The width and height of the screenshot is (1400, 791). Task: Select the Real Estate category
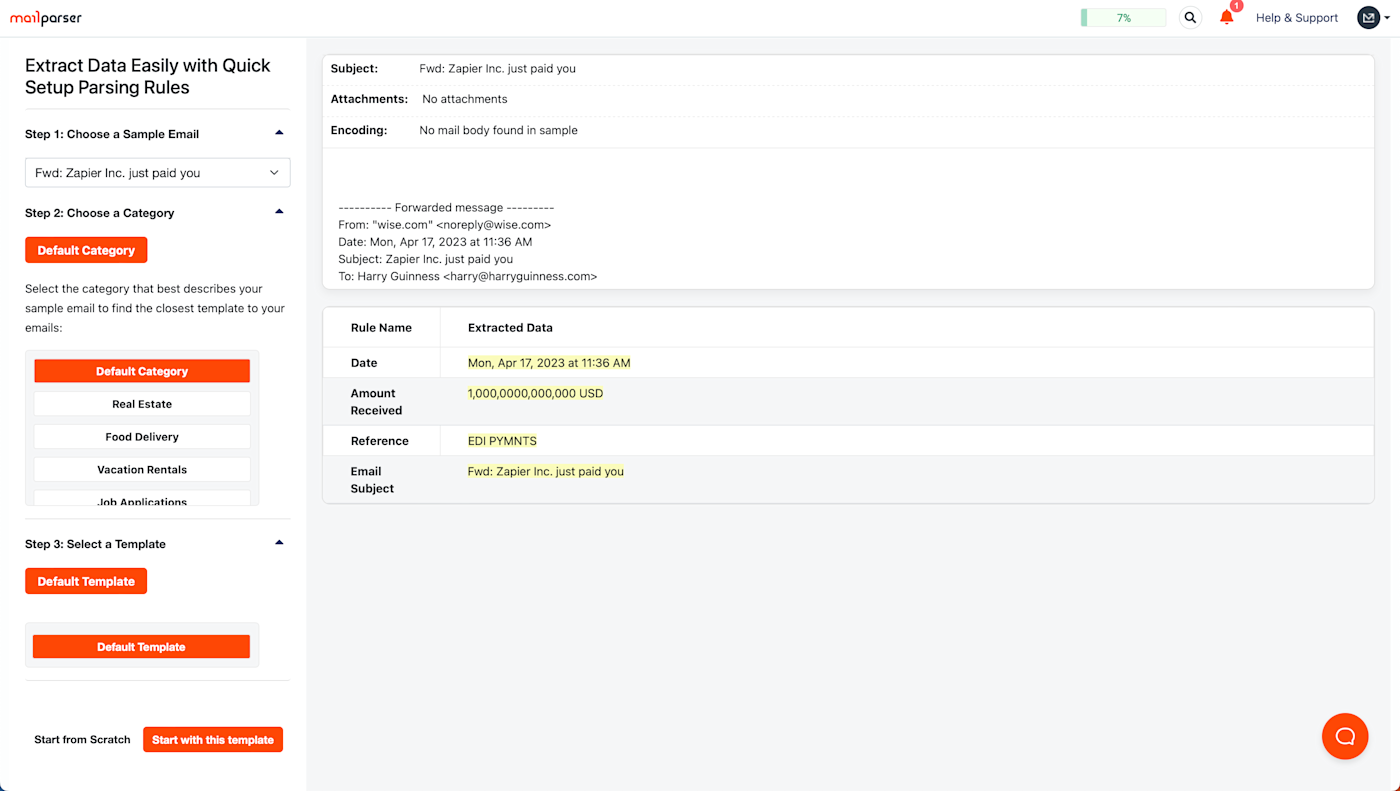point(142,404)
